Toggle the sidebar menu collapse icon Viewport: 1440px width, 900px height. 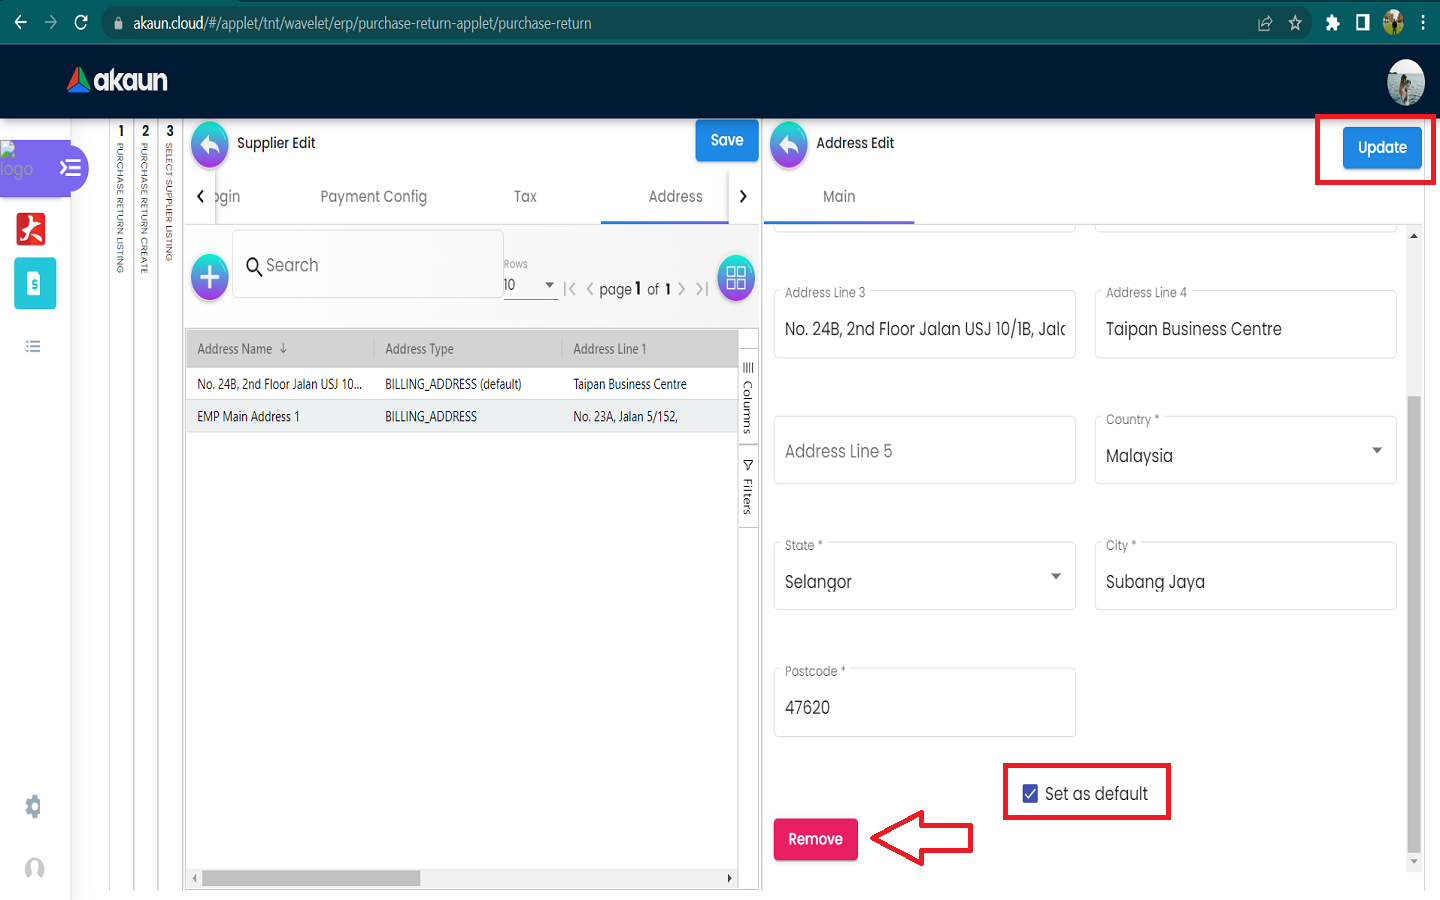tap(70, 167)
